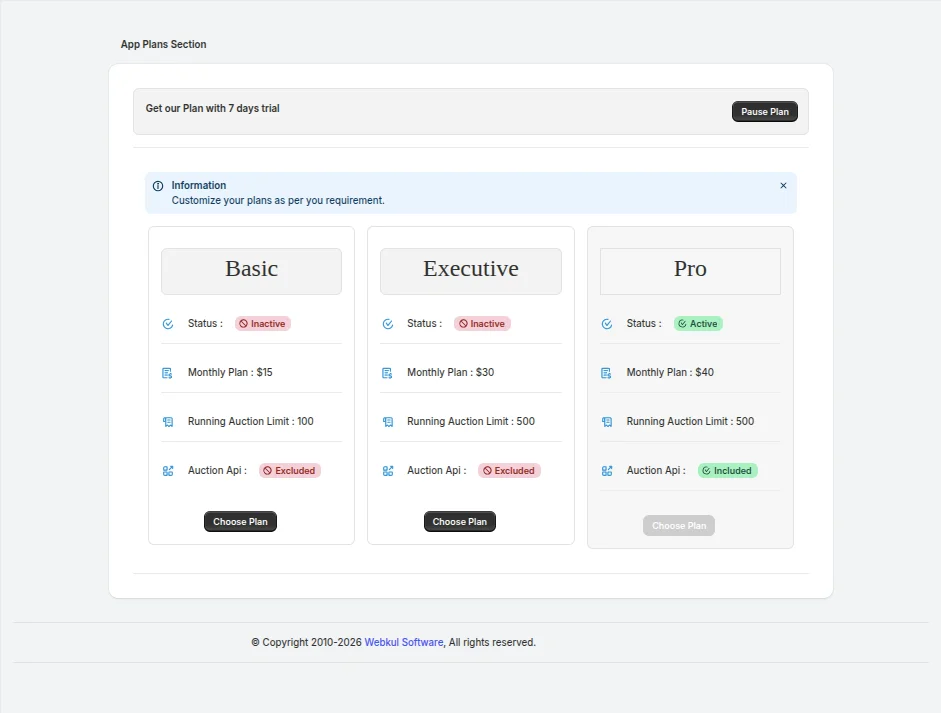Click the Auction Api icon in Basic card
This screenshot has height=713, width=941.
point(168,471)
